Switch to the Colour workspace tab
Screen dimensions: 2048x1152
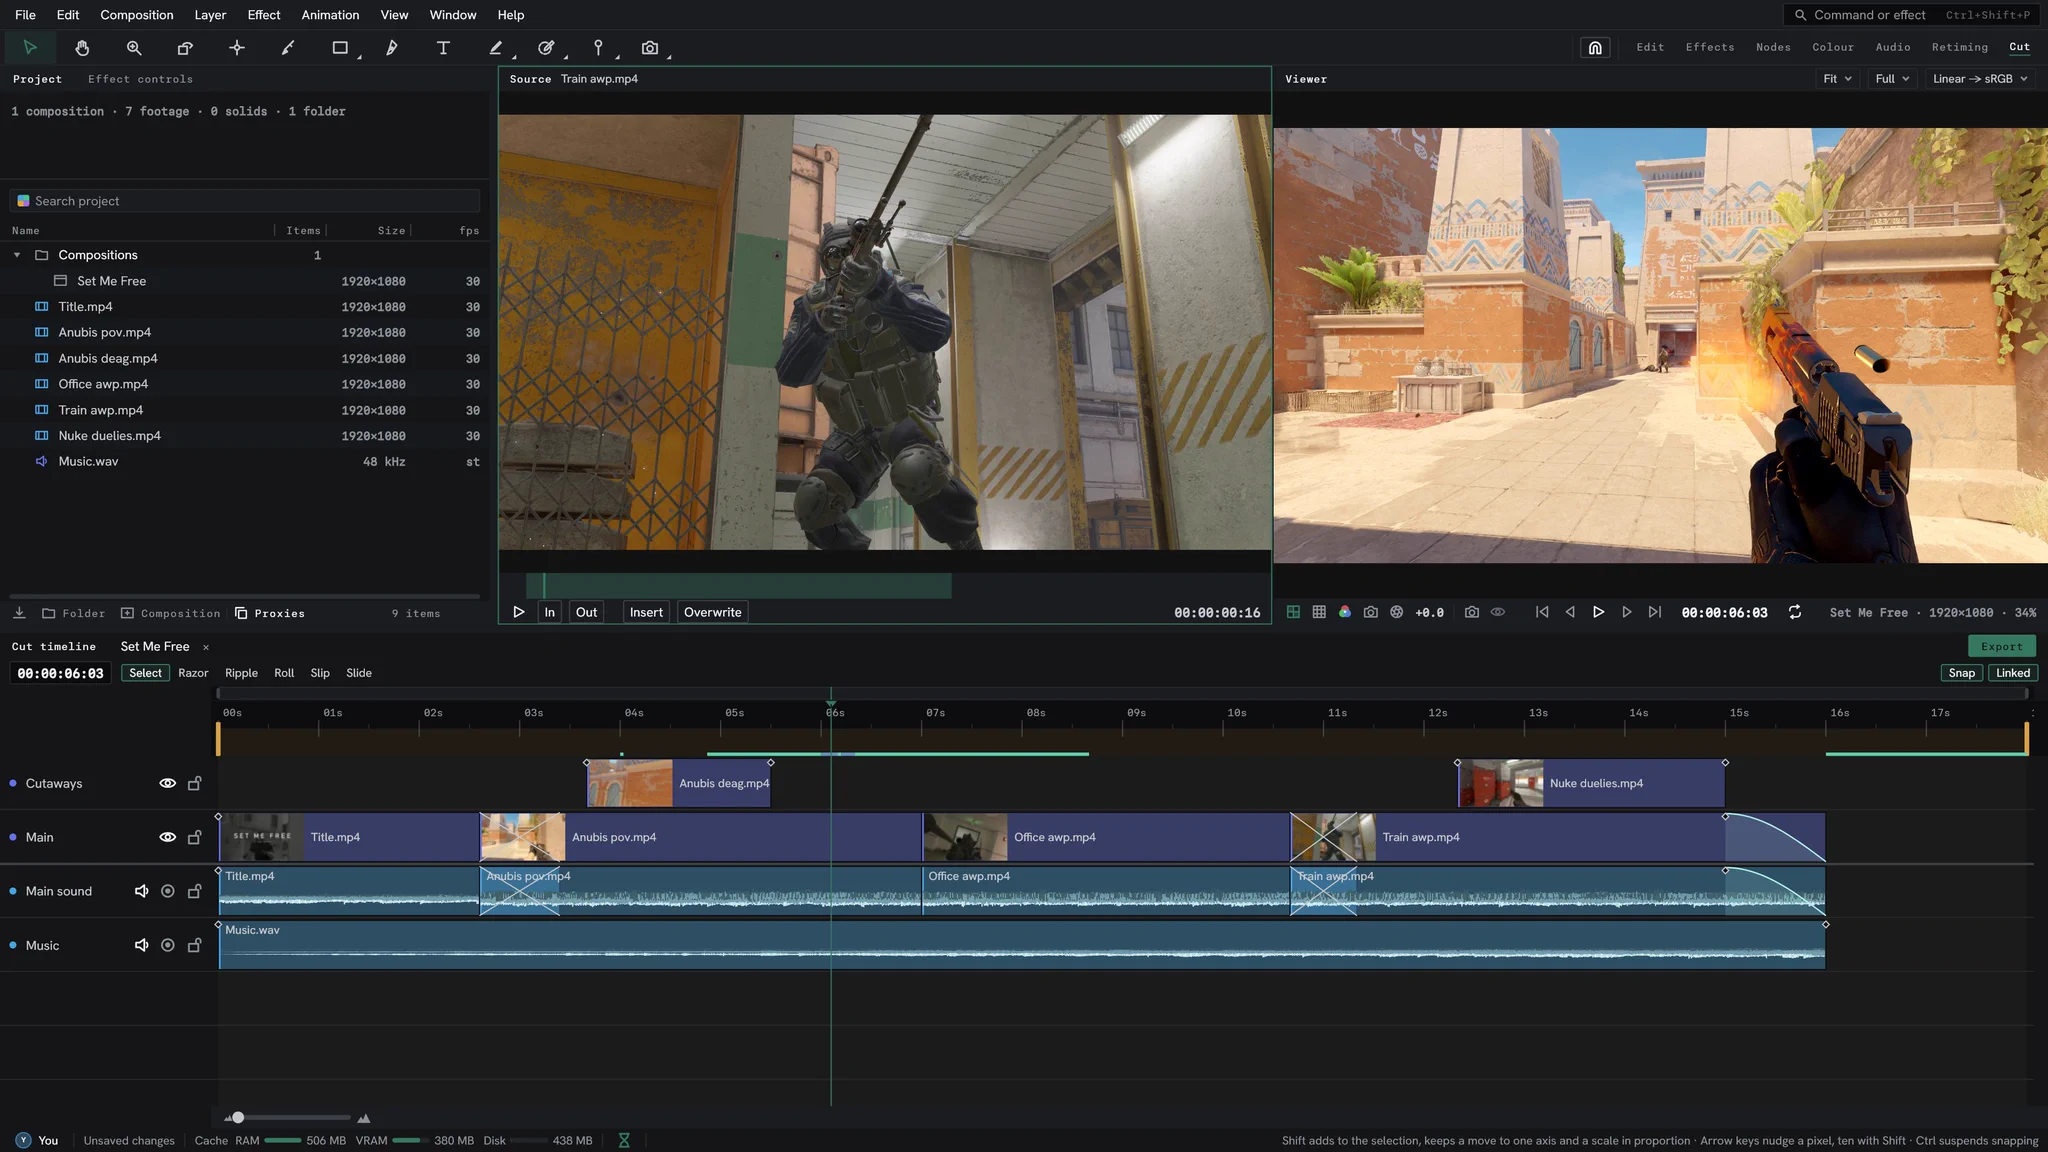tap(1833, 47)
